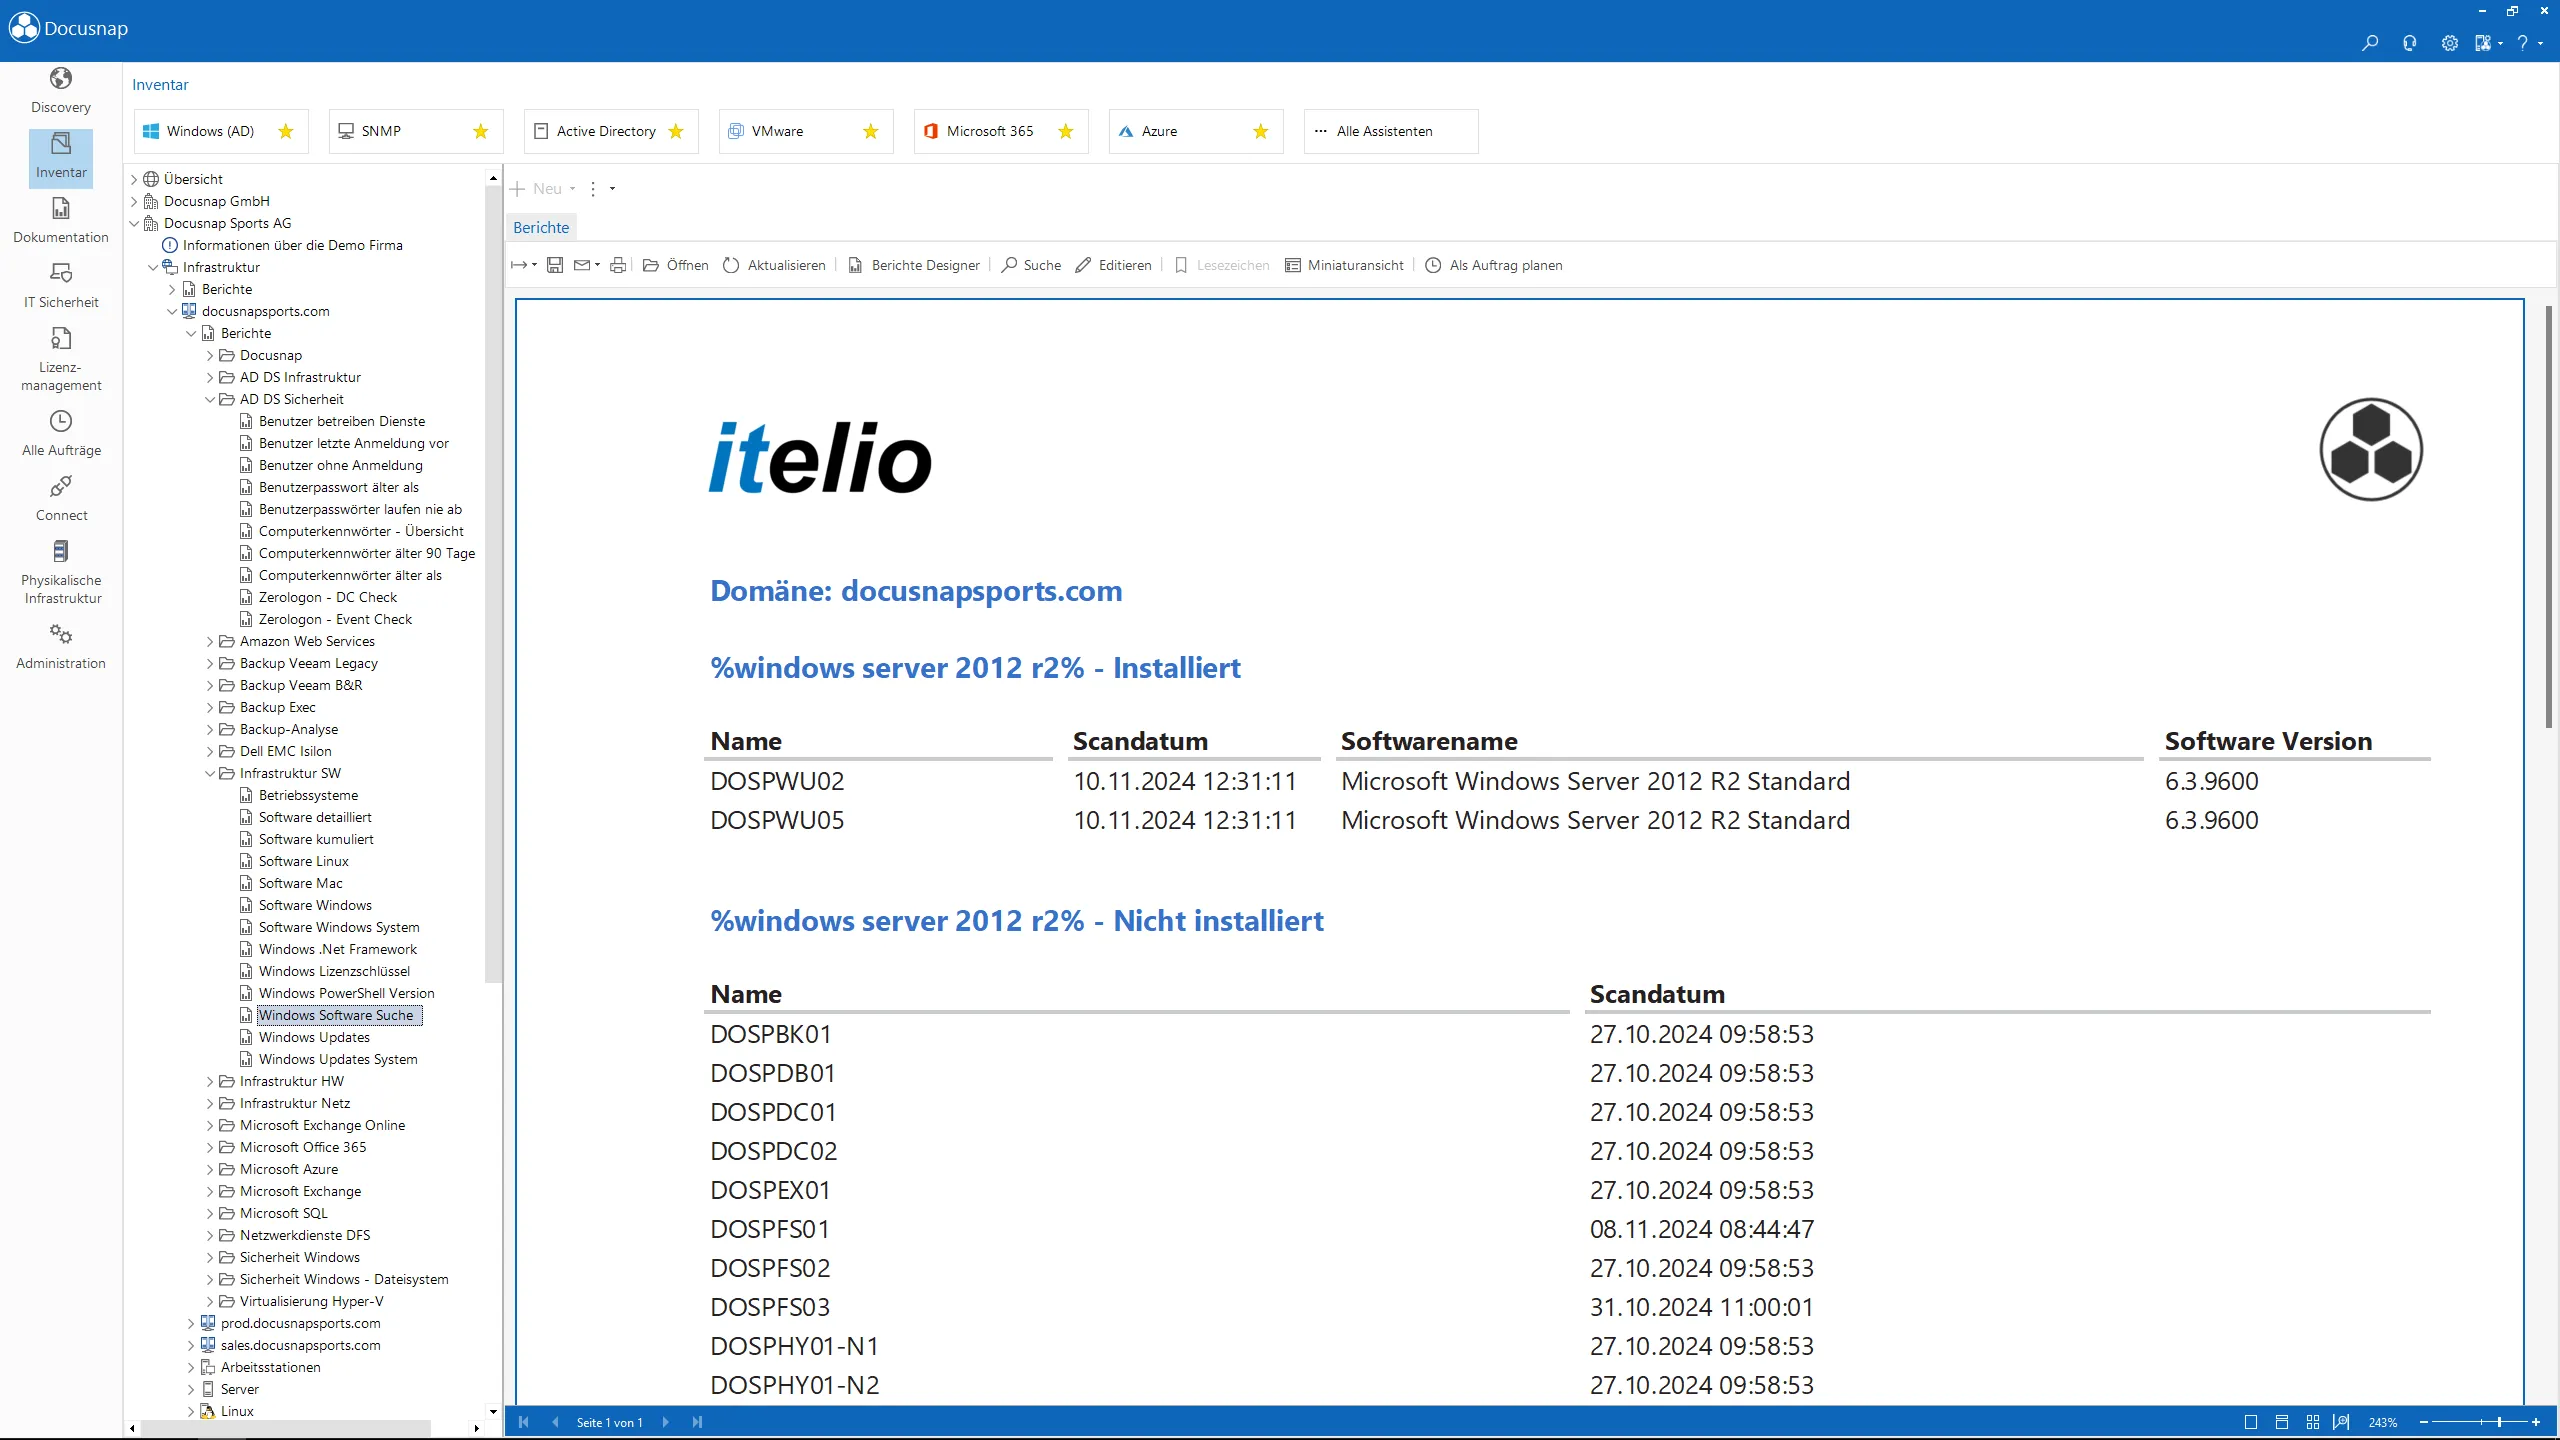Open the Connect module

pyautogui.click(x=61, y=499)
